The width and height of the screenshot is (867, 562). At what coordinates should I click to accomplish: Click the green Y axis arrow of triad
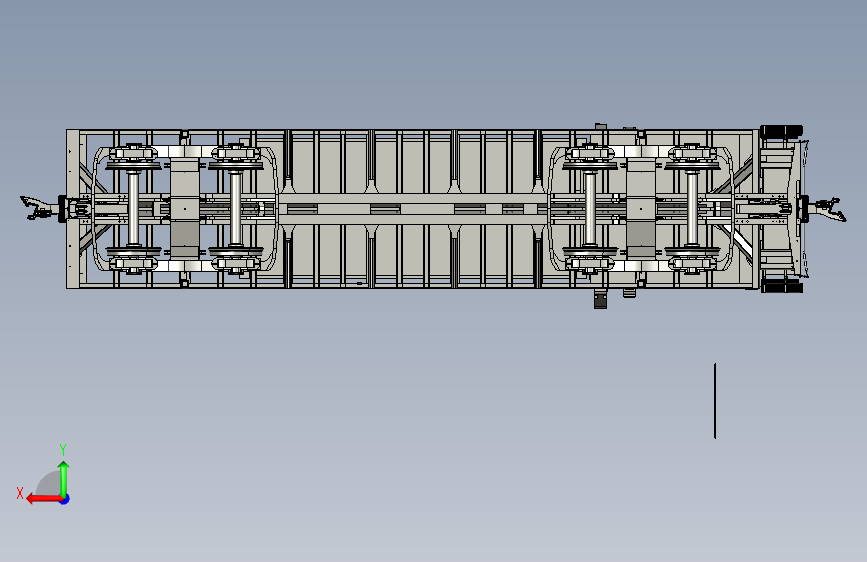tap(64, 478)
